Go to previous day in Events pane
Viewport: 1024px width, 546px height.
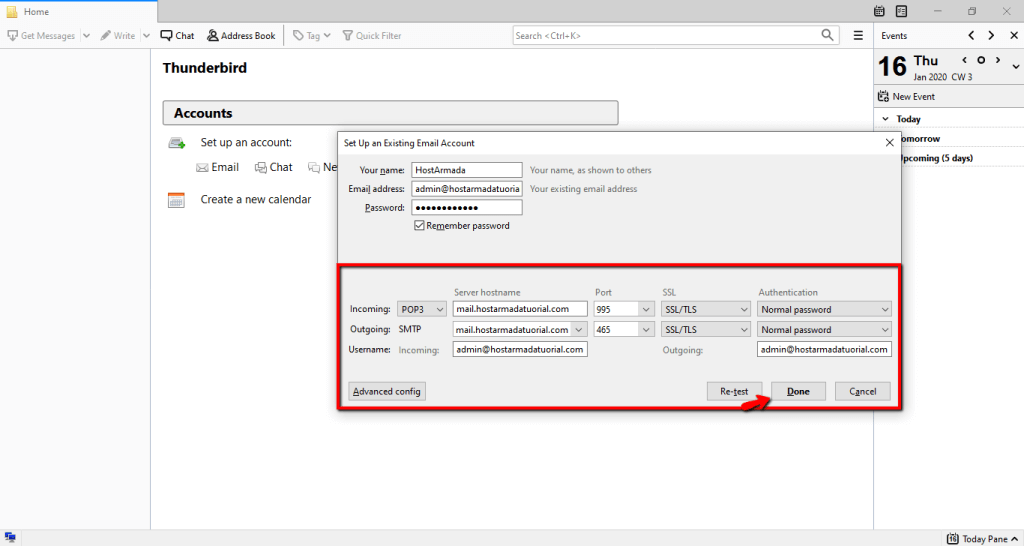click(x=971, y=36)
